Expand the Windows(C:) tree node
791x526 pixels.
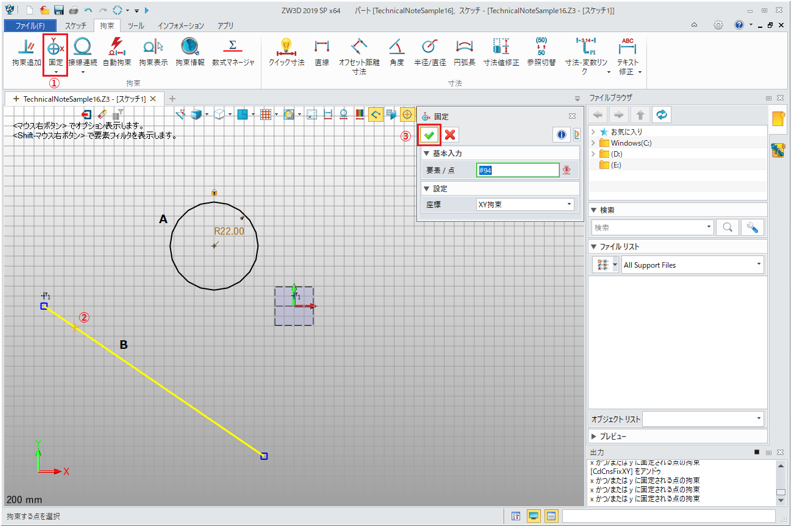click(593, 143)
